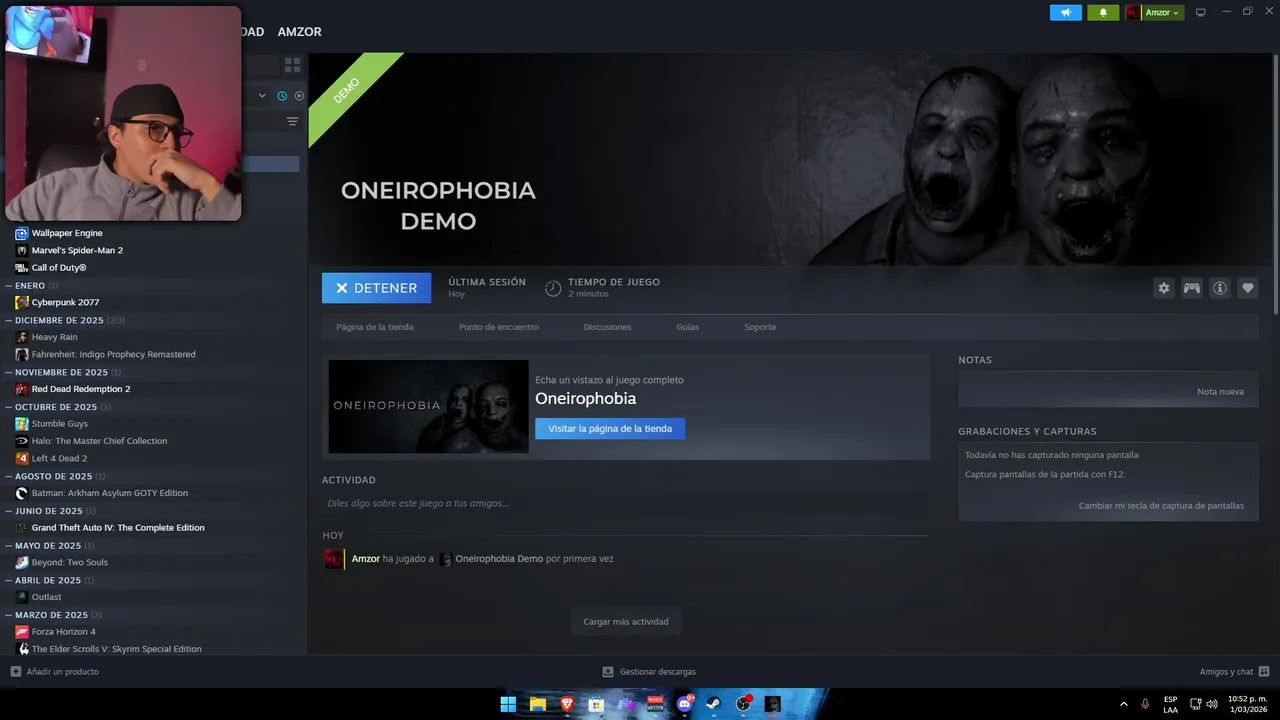
Task: Switch library to grid view icon
Action: 292,64
